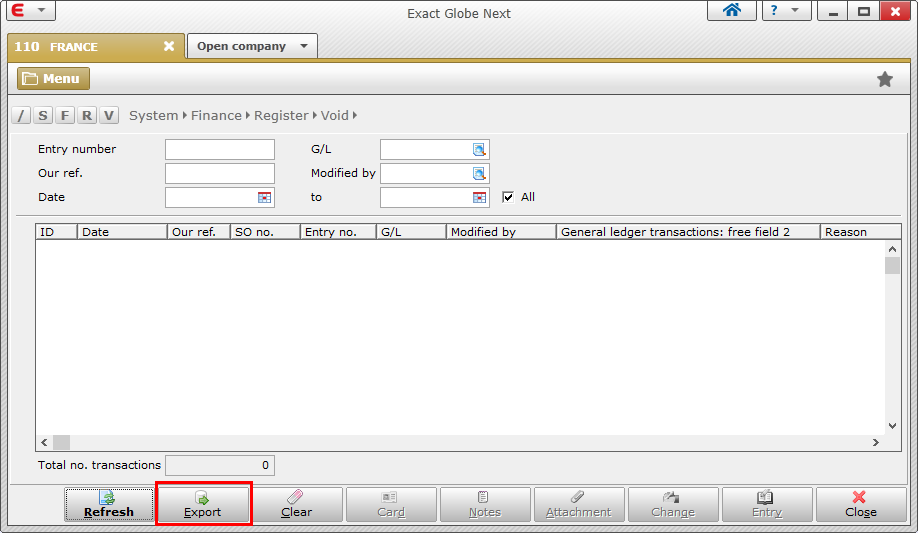The height and width of the screenshot is (533, 918).
Task: Close the Void screen with Close button
Action: click(861, 504)
